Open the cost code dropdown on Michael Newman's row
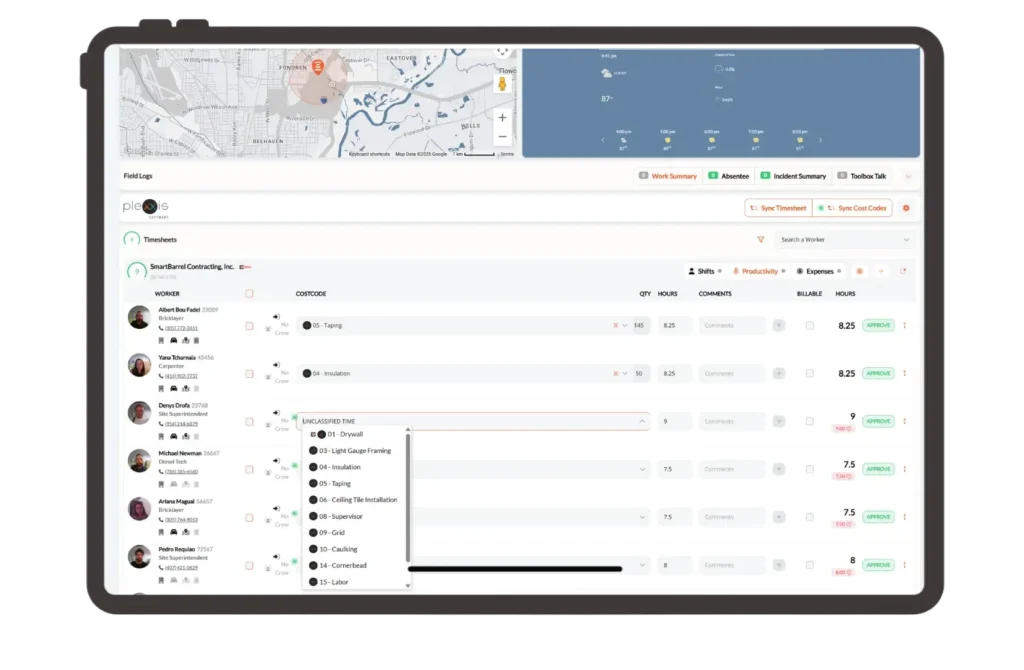The width and height of the screenshot is (1024, 670). coord(643,469)
